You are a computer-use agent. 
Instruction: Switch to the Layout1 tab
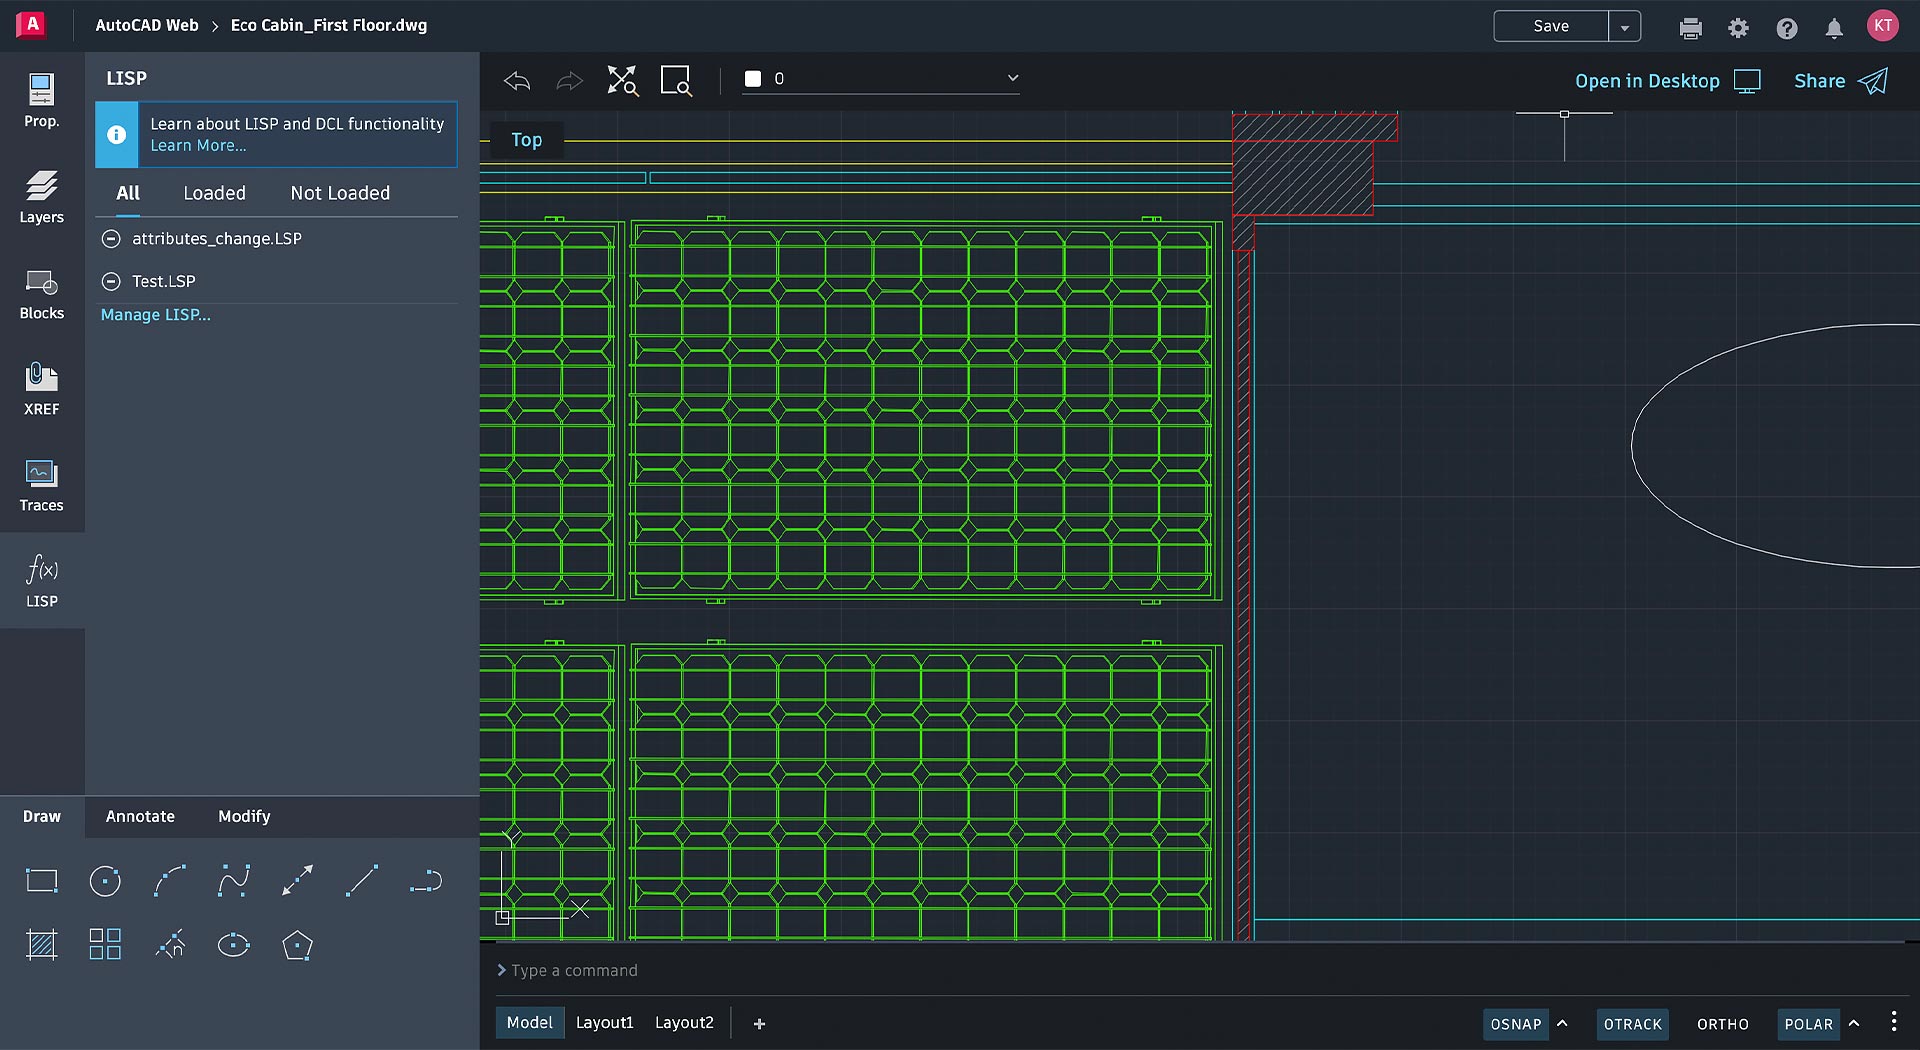click(x=604, y=1022)
